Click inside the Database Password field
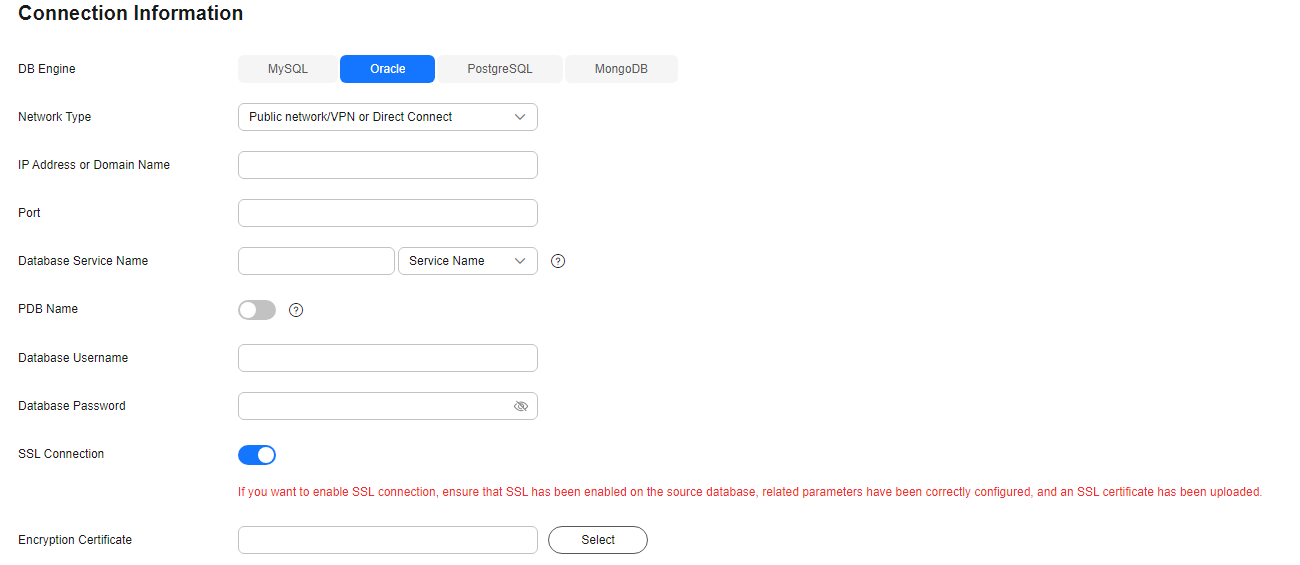This screenshot has height=565, width=1300. 375,406
